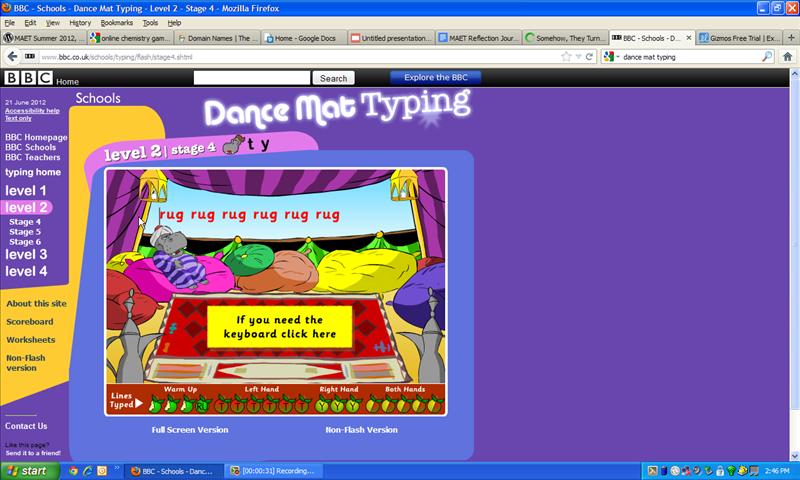Screen dimensions: 800x480
Task: Open the Edit menu
Action: [30, 22]
